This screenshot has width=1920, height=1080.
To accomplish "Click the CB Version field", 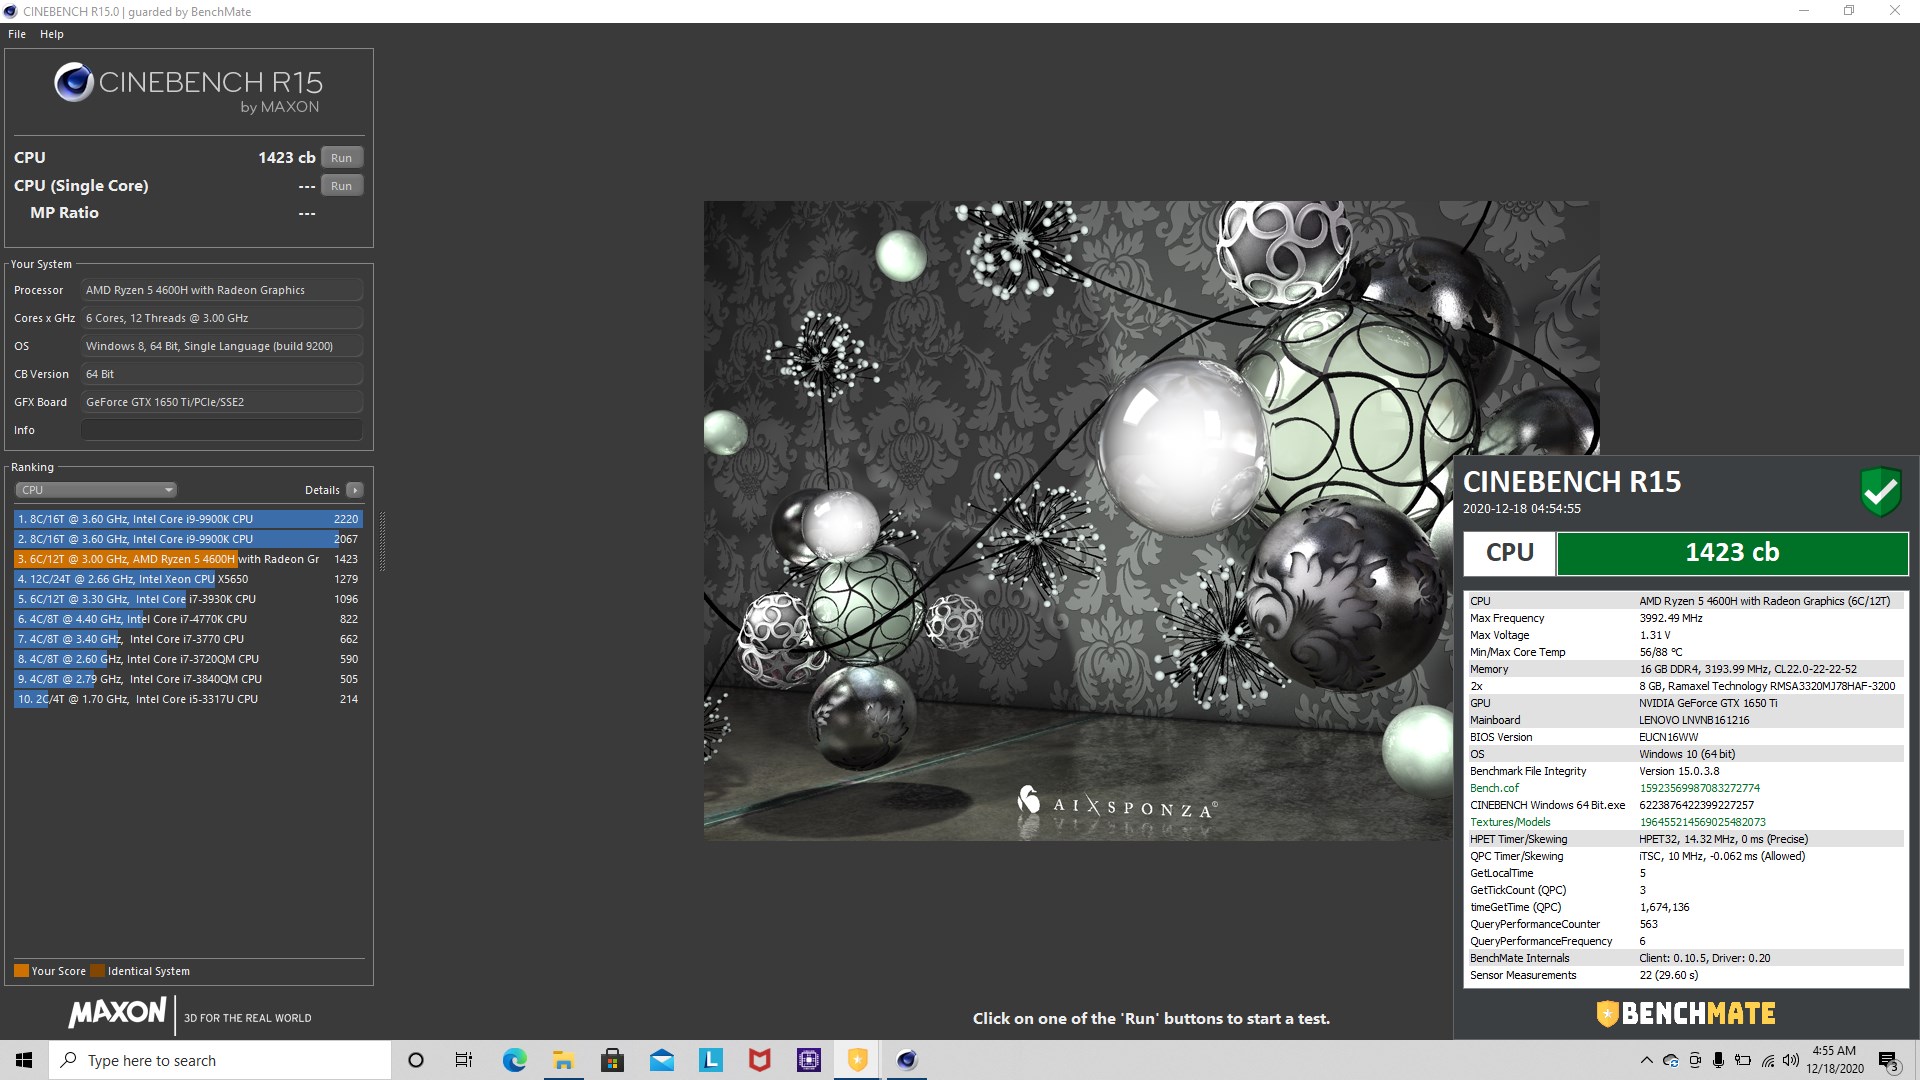I will point(221,374).
